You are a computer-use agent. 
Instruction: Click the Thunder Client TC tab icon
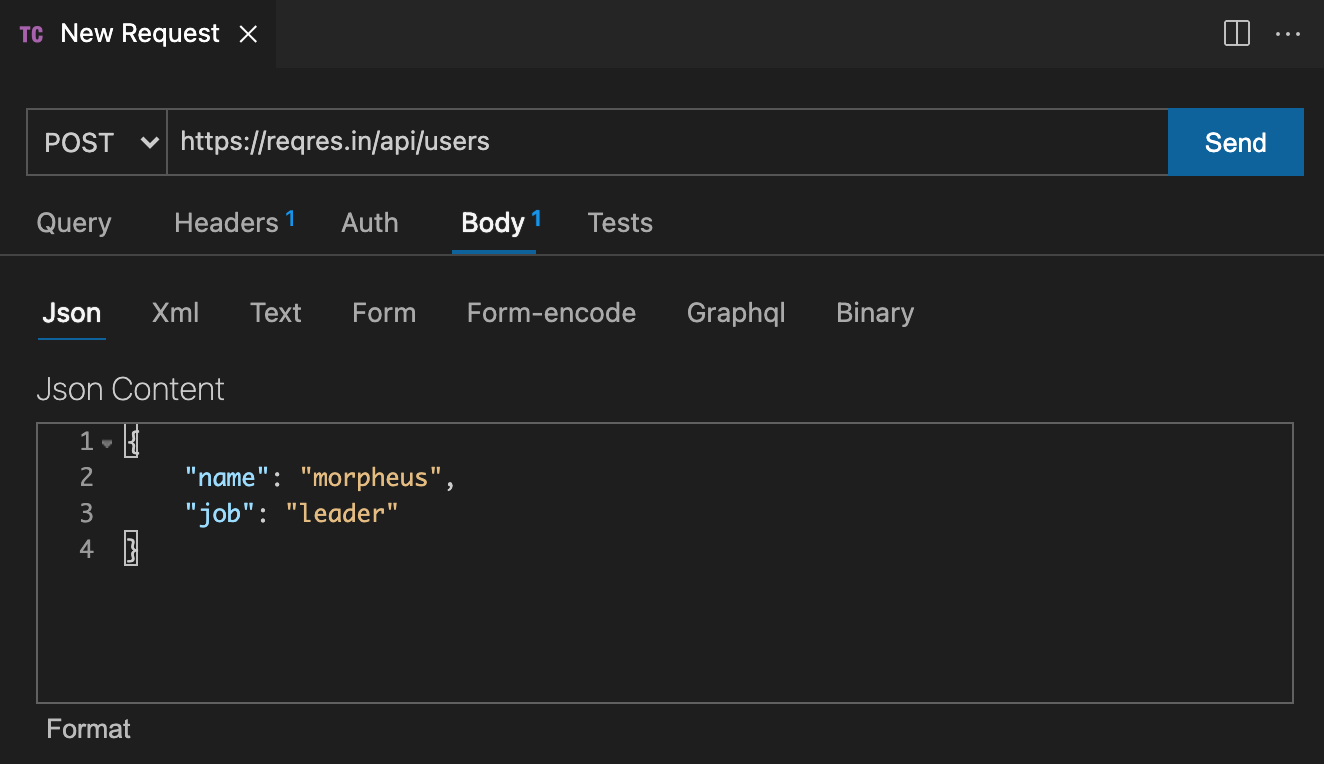coord(31,34)
